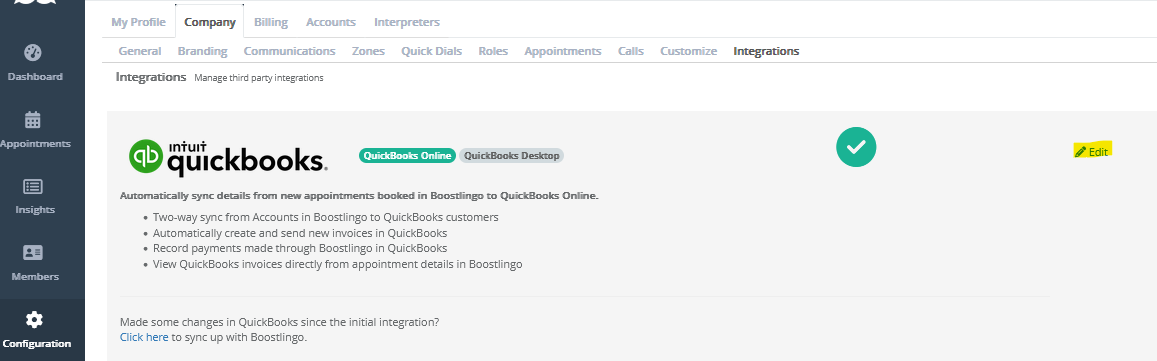Go to Quick Dials sub-tab
This screenshot has height=361, width=1157.
click(432, 51)
